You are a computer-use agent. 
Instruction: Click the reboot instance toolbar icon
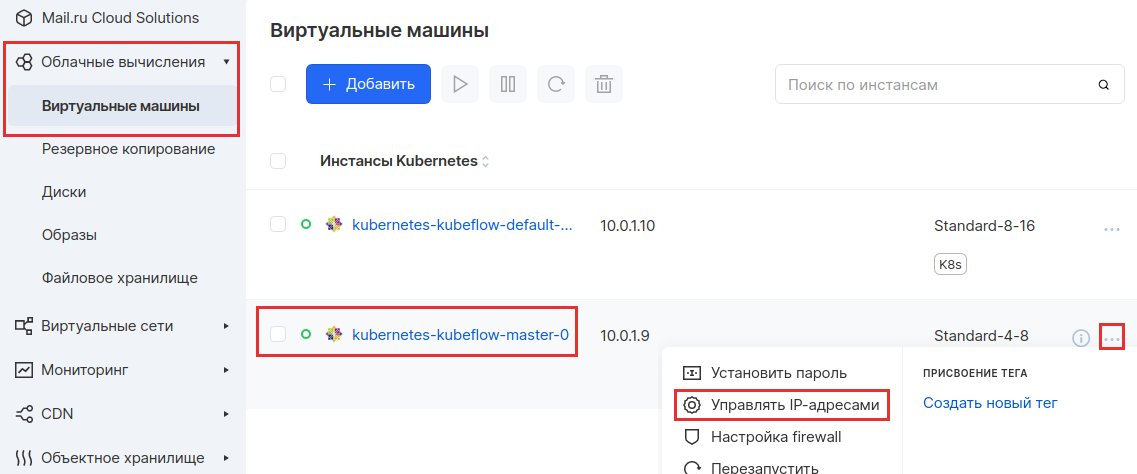(556, 84)
